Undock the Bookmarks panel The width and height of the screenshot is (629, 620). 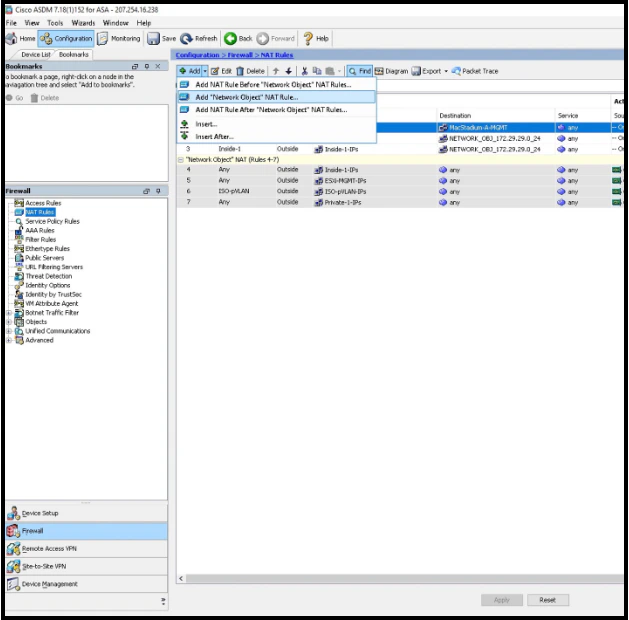135,66
